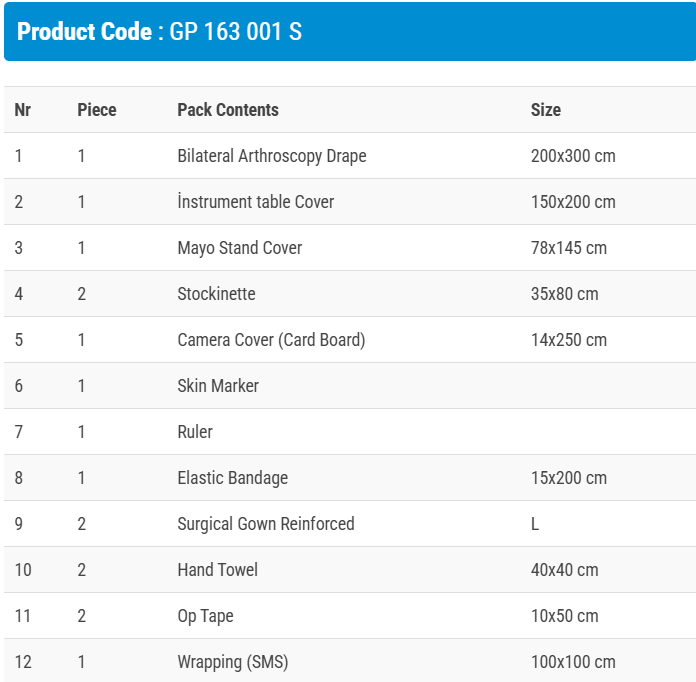The width and height of the screenshot is (696, 682).
Task: Click the Product Code GP 163 001 S header
Action: point(160,32)
